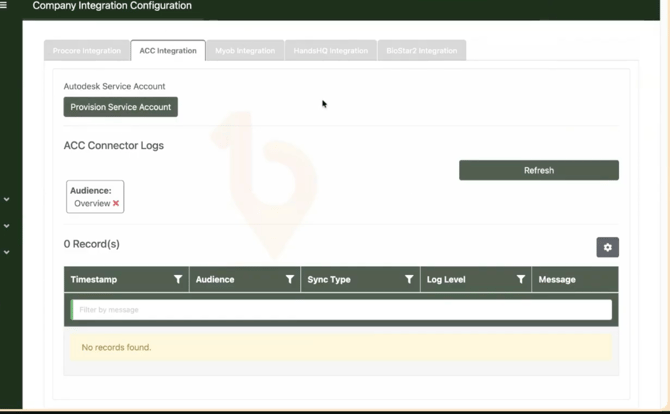Sort by Audience column header
This screenshot has height=414, width=670.
click(215, 279)
